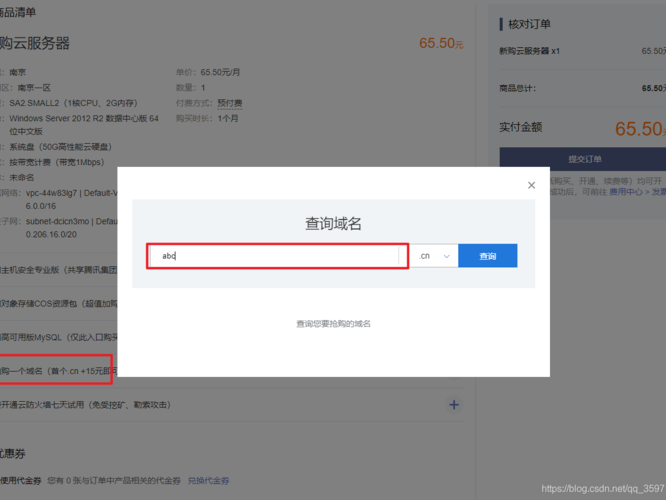
Task: Click the 核对订单 heading
Action: (x=529, y=24)
